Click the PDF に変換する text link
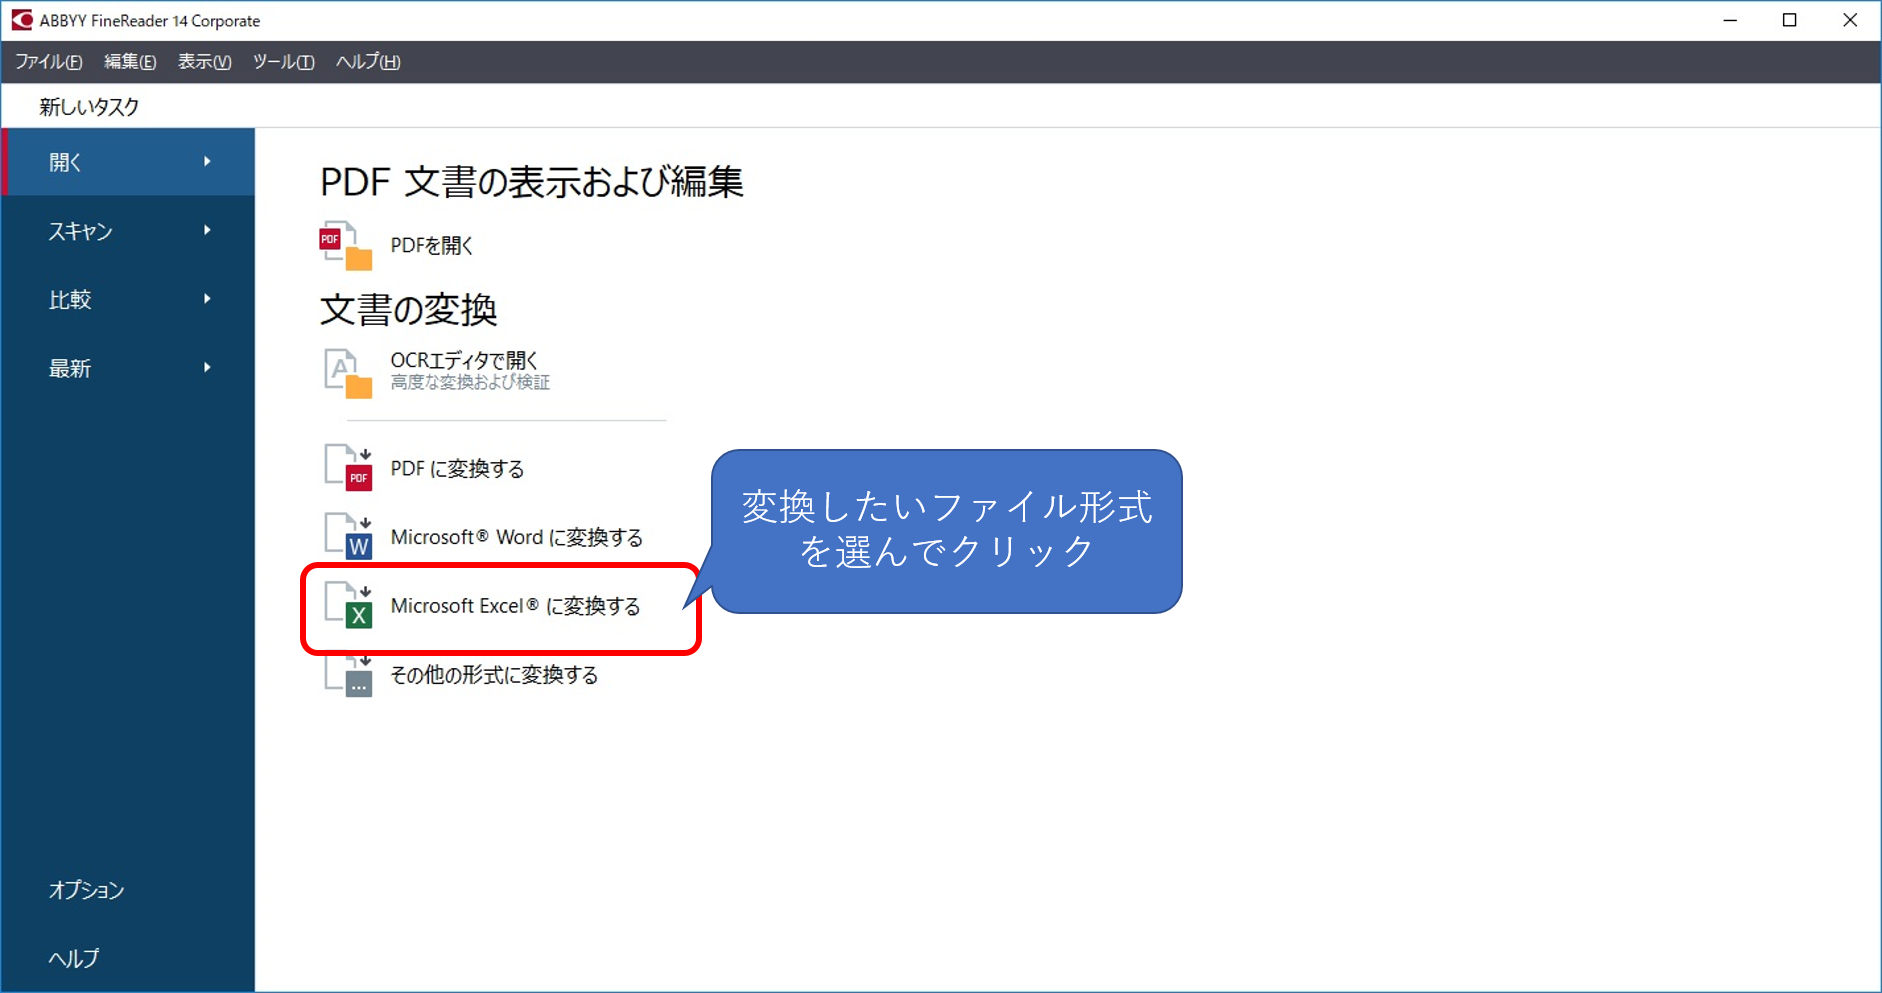 [457, 469]
